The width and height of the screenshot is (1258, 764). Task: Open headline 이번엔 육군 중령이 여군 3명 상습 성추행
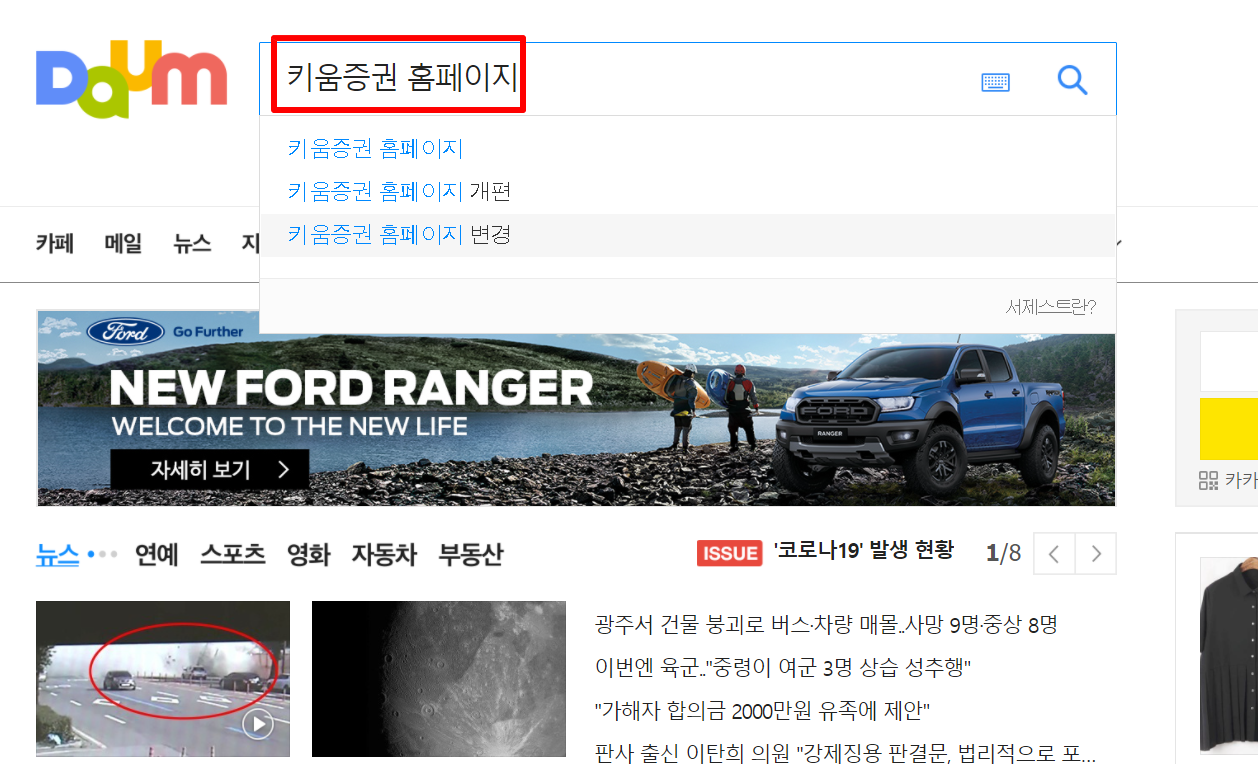tap(784, 667)
